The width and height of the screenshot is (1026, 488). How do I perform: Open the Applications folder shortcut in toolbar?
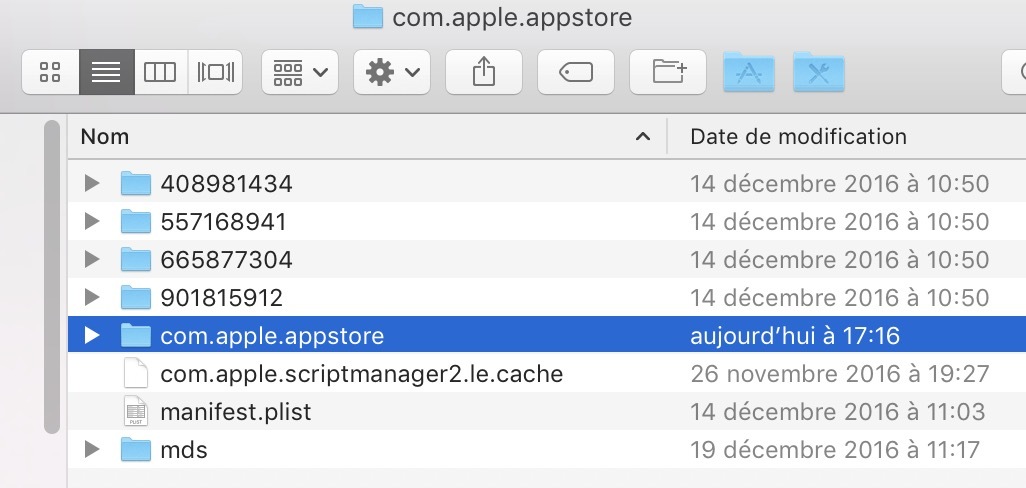click(x=749, y=72)
